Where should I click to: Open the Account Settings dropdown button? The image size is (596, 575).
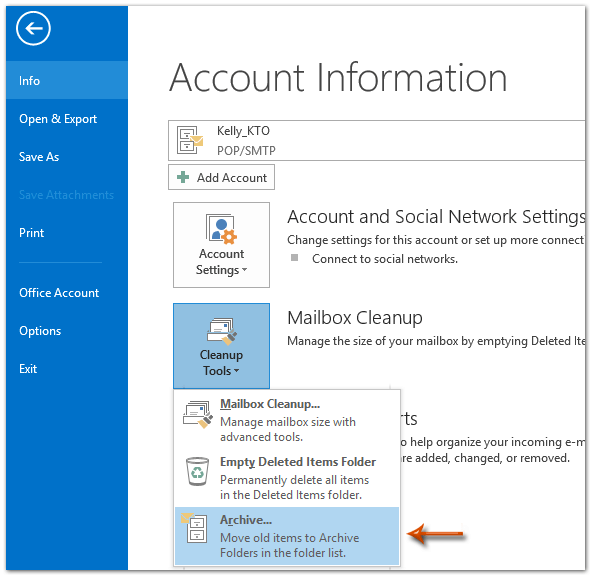coord(222,245)
